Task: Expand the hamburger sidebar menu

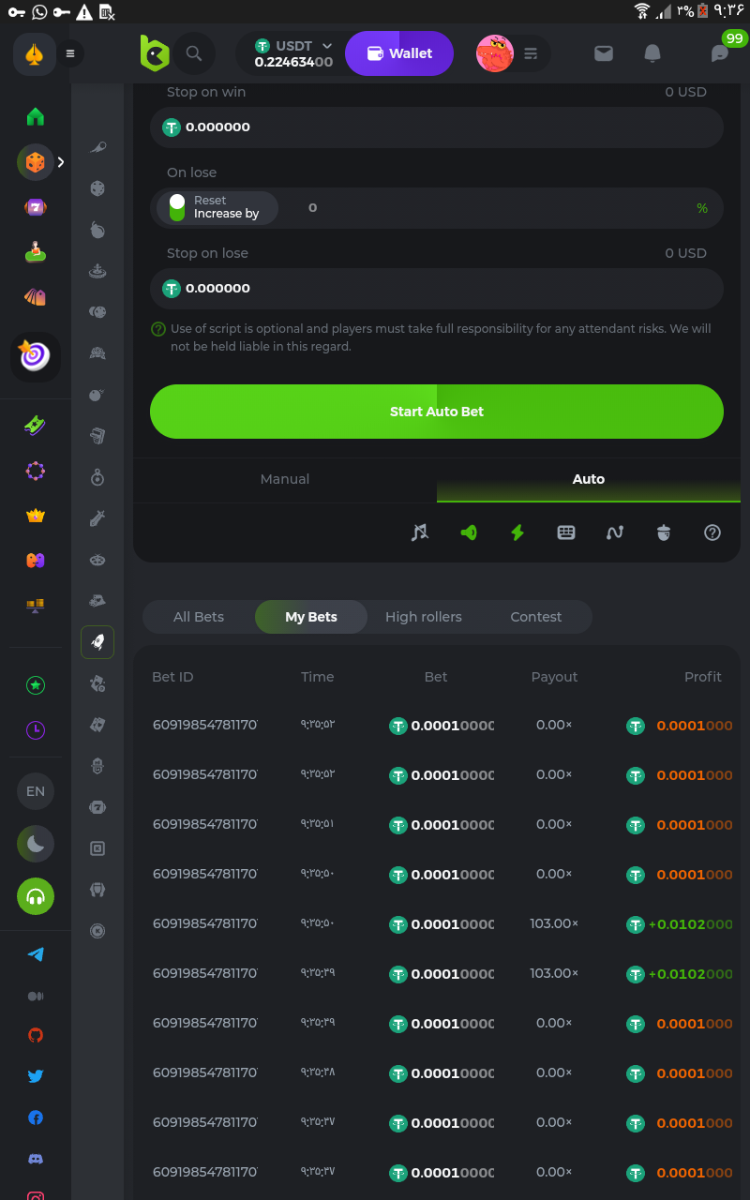Action: coord(70,54)
